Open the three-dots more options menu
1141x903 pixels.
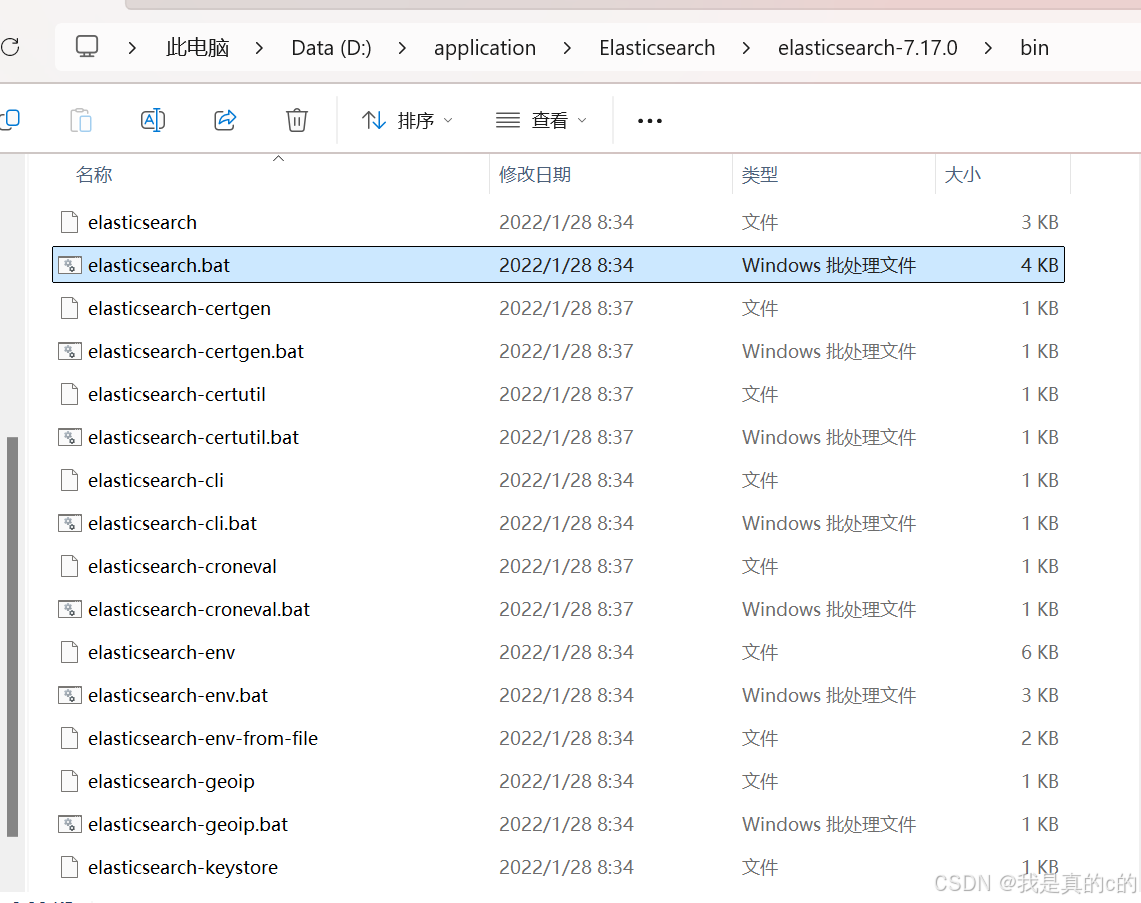(x=650, y=121)
